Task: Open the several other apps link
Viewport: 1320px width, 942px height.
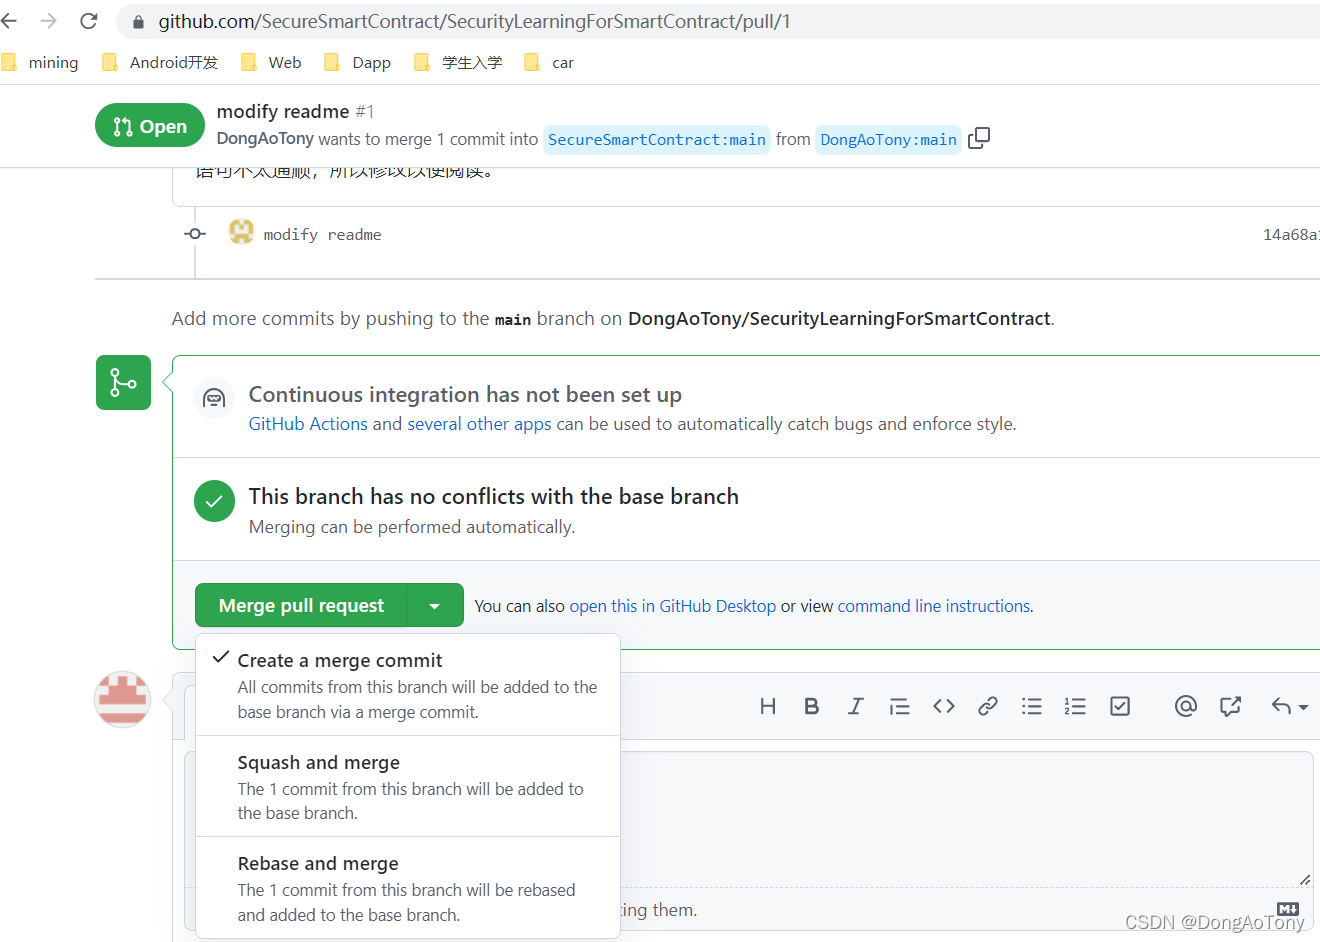Action: coord(479,424)
